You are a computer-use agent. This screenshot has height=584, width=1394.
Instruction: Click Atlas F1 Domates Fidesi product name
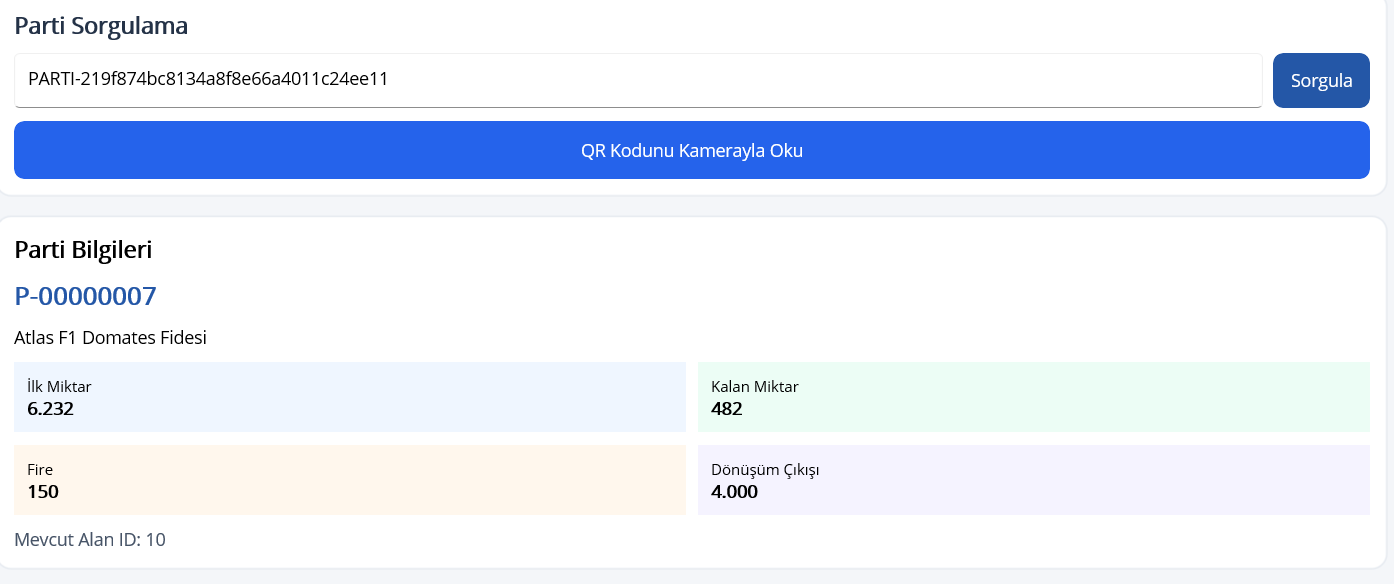[x=110, y=338]
